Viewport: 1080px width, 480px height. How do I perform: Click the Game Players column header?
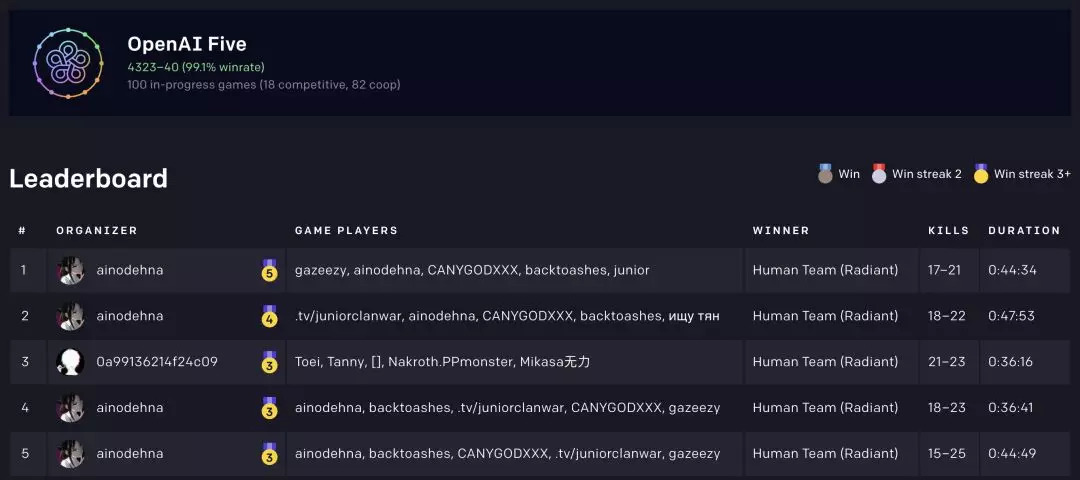point(346,230)
